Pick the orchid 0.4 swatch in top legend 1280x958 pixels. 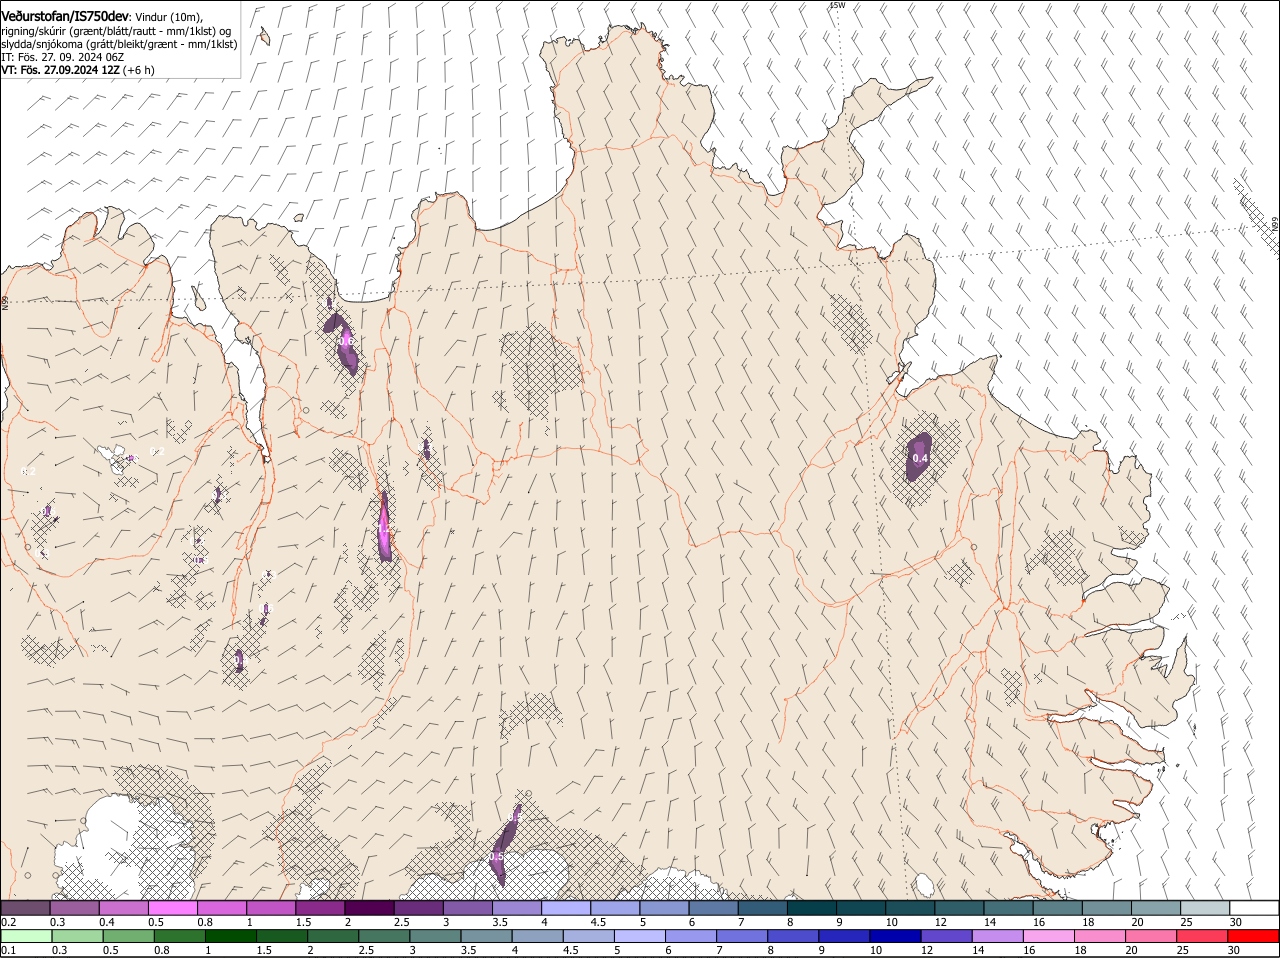123,907
